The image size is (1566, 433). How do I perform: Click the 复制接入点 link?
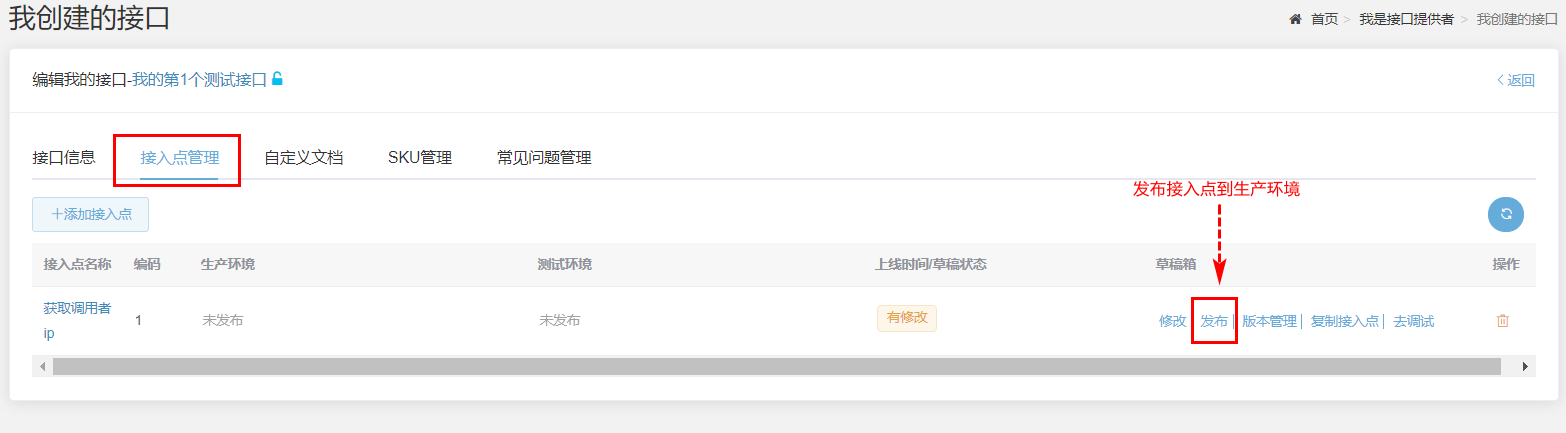pos(1344,321)
